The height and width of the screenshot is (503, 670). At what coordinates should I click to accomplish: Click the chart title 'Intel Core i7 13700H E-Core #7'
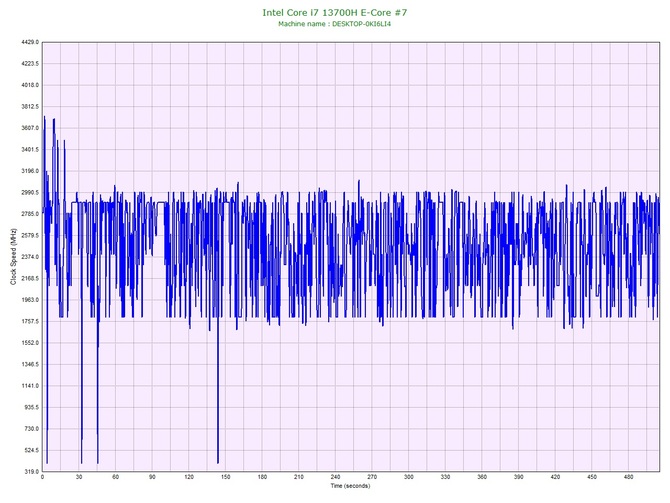point(335,13)
